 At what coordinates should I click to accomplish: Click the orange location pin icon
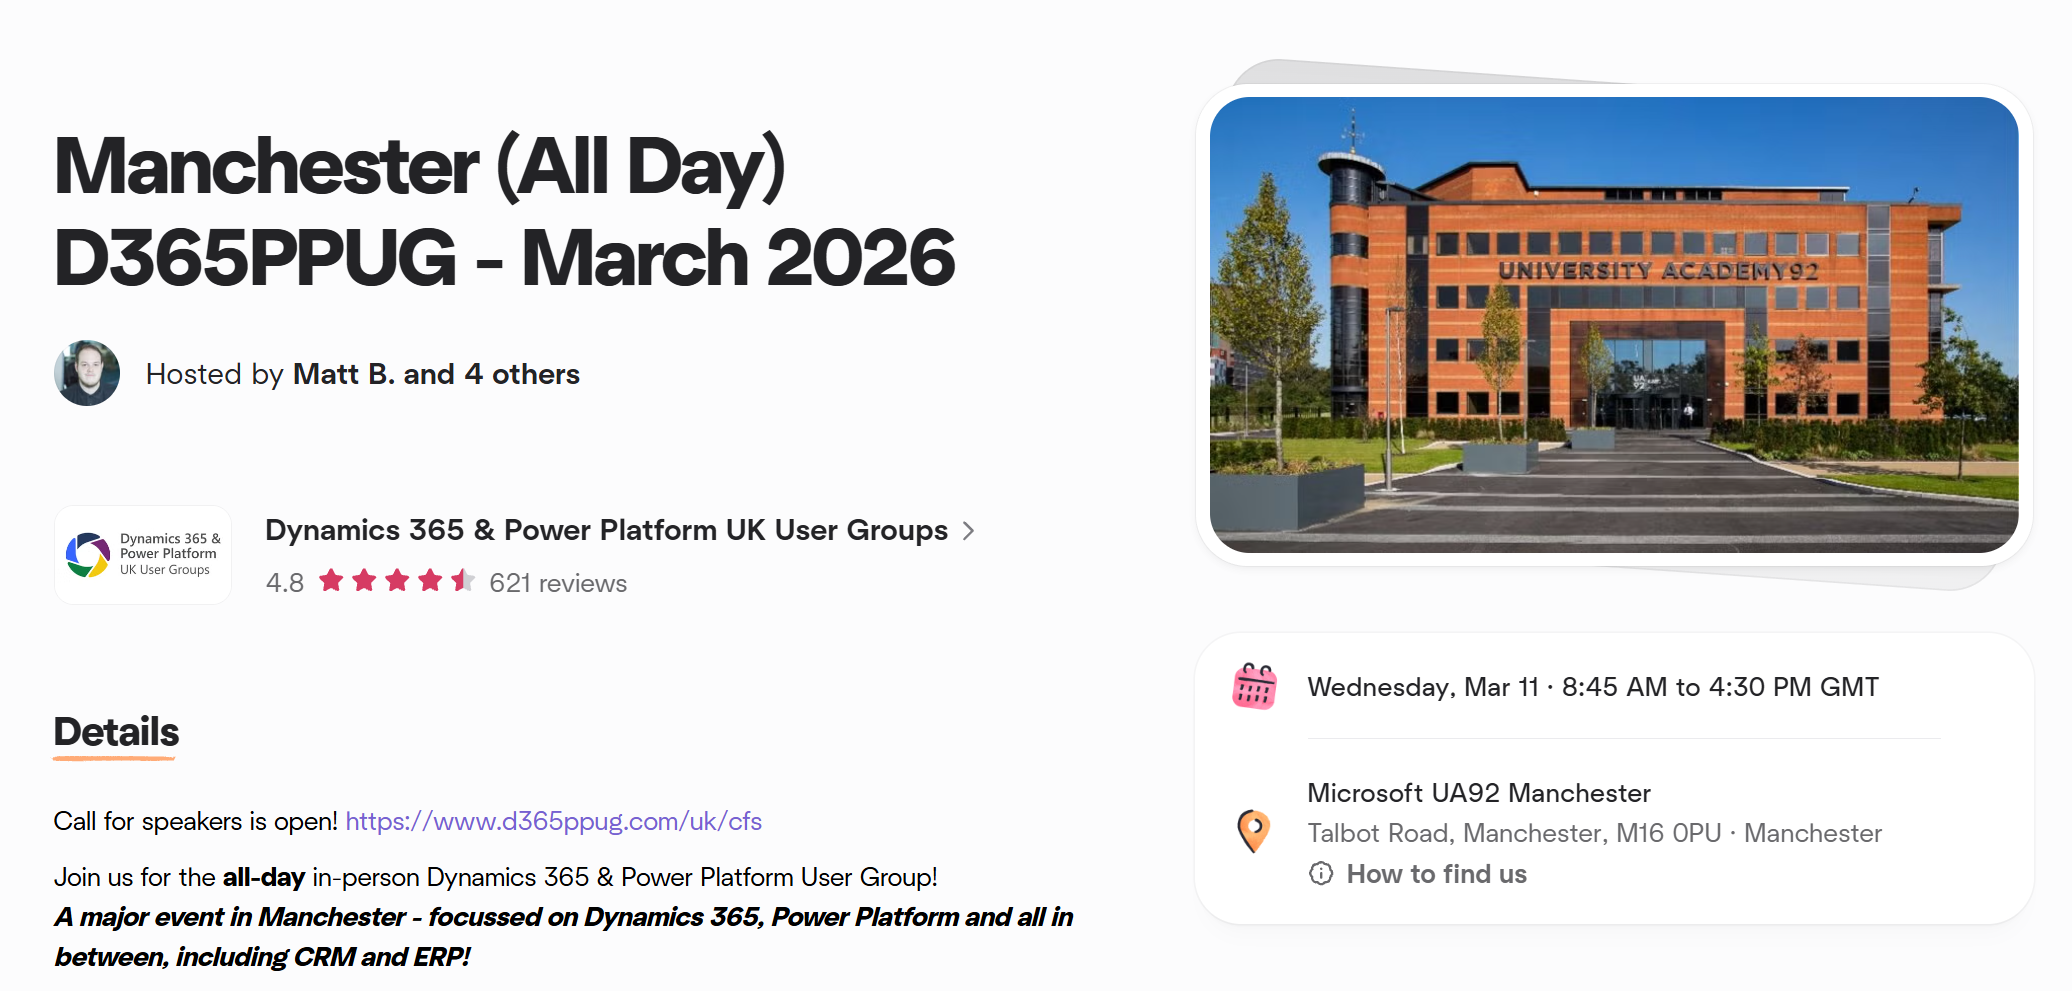point(1253,831)
